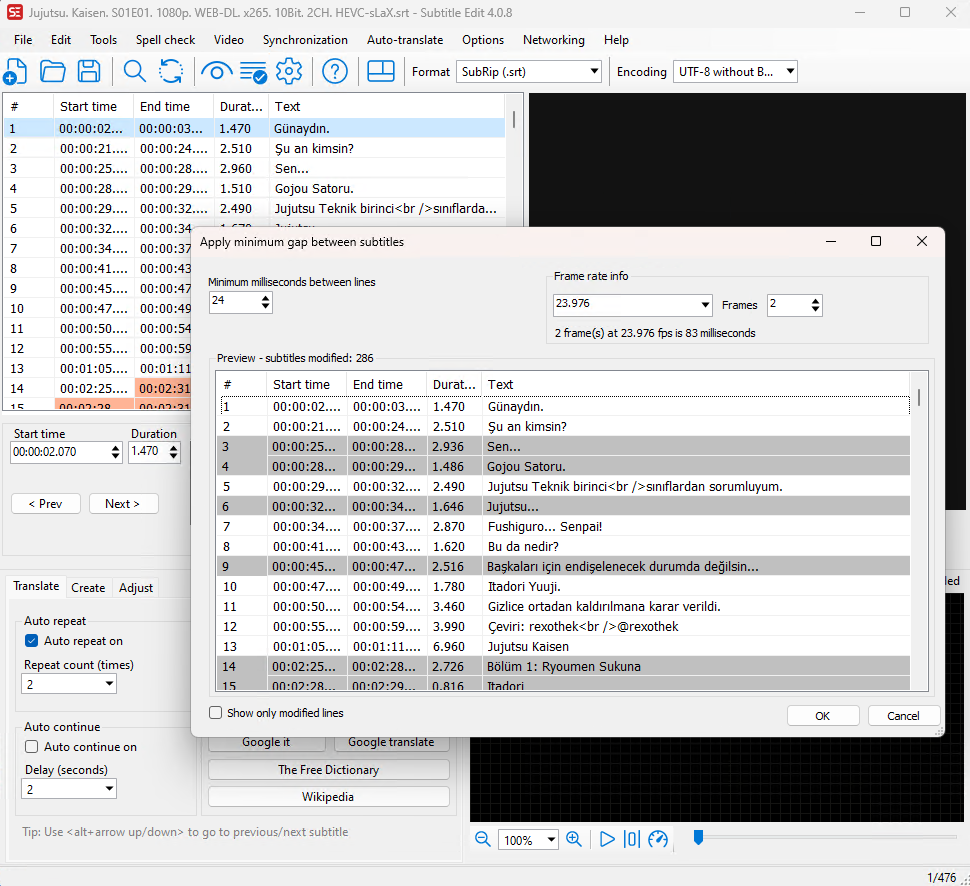Click the Text column header in preview
The width and height of the screenshot is (970, 886).
click(696, 384)
